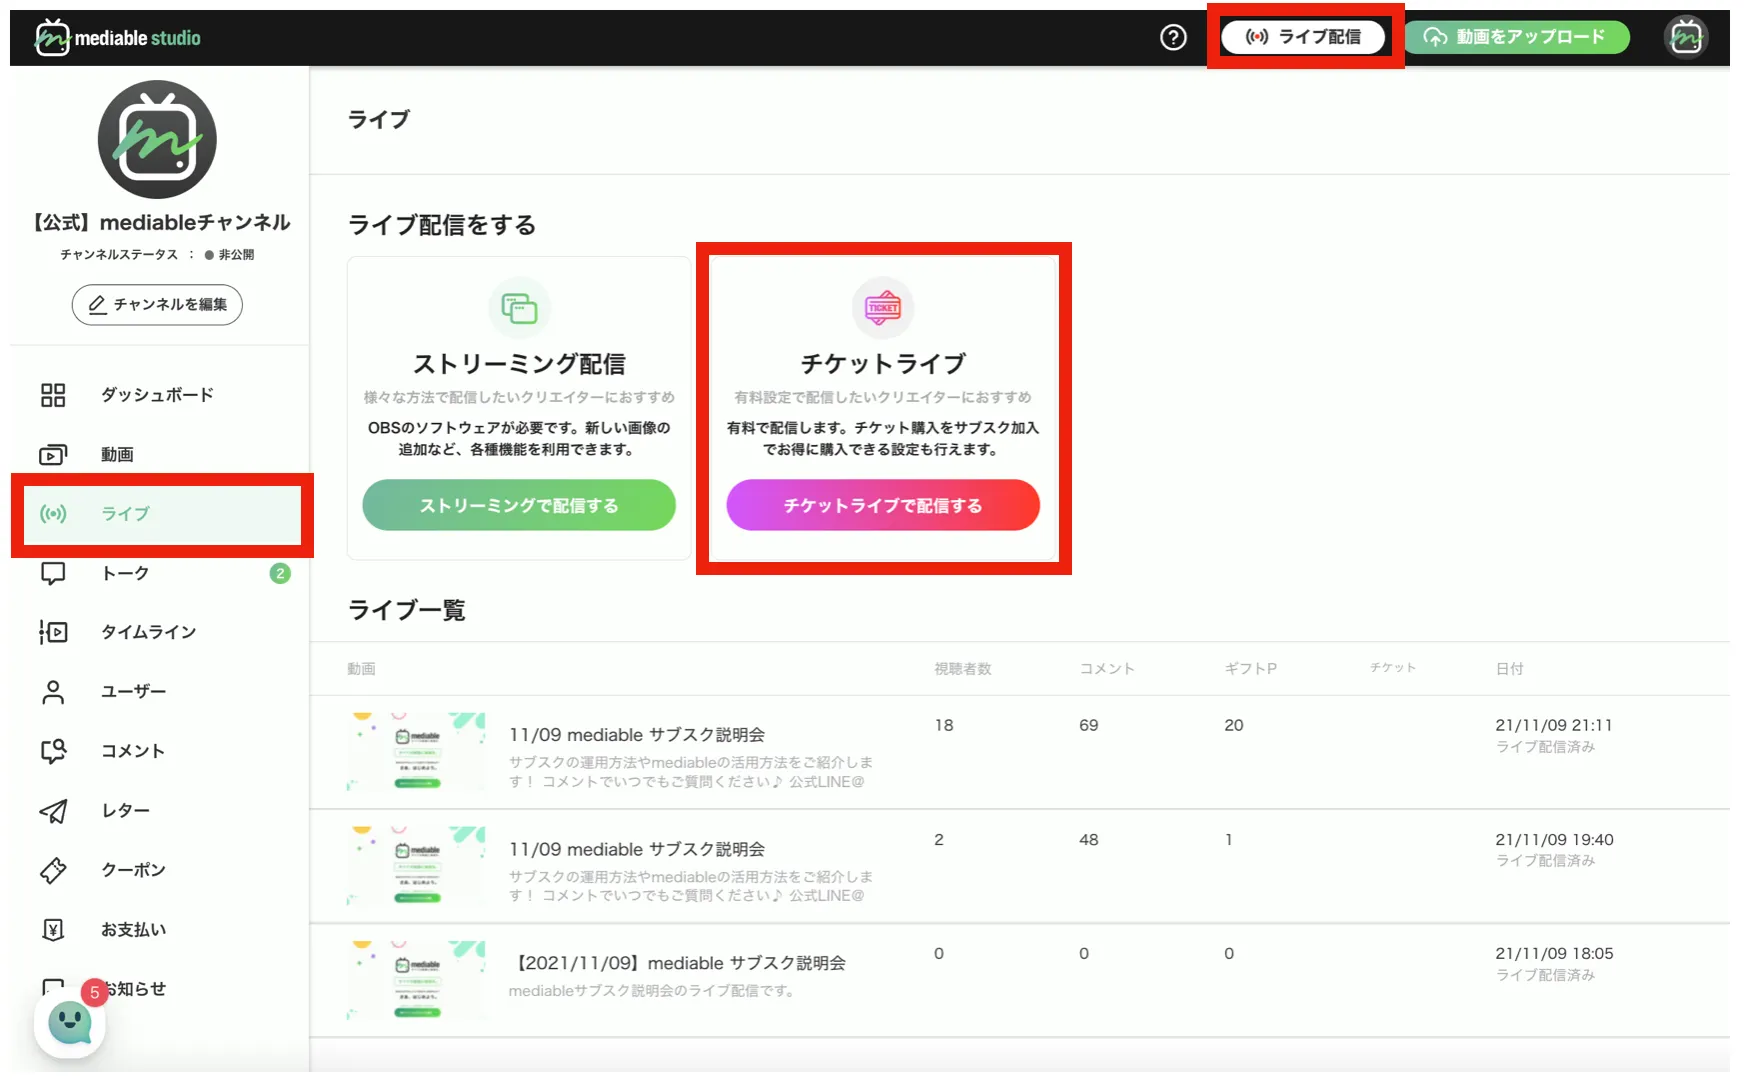Click gift points value 20

click(x=1234, y=725)
